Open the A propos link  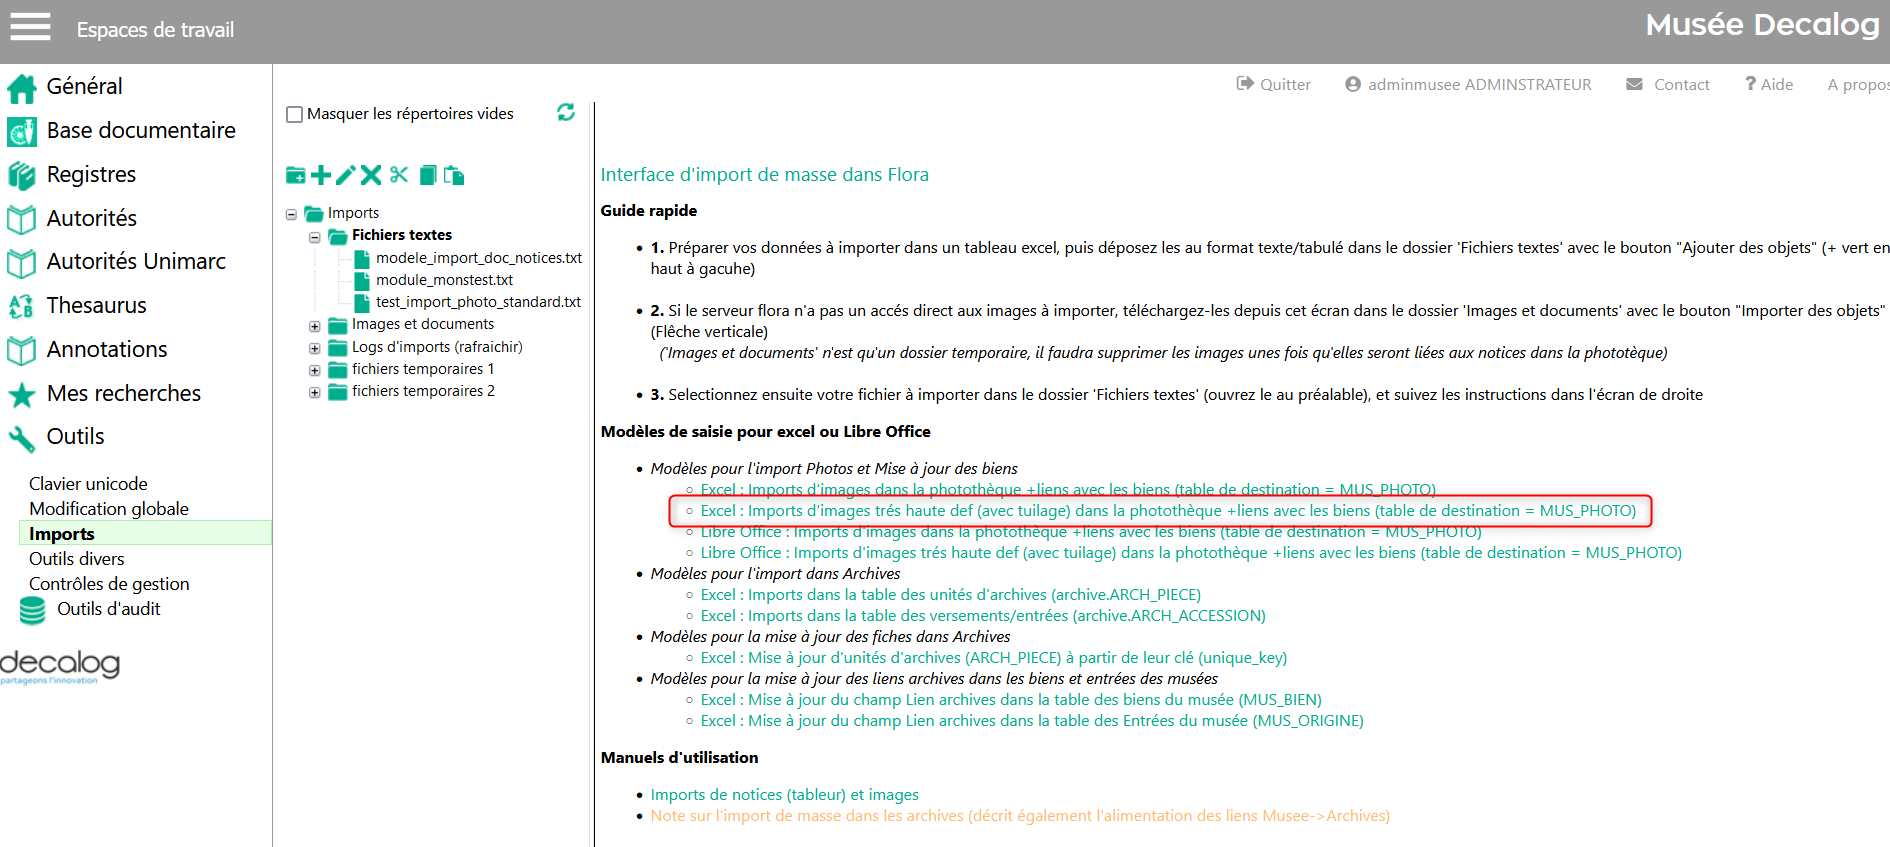coord(1858,85)
